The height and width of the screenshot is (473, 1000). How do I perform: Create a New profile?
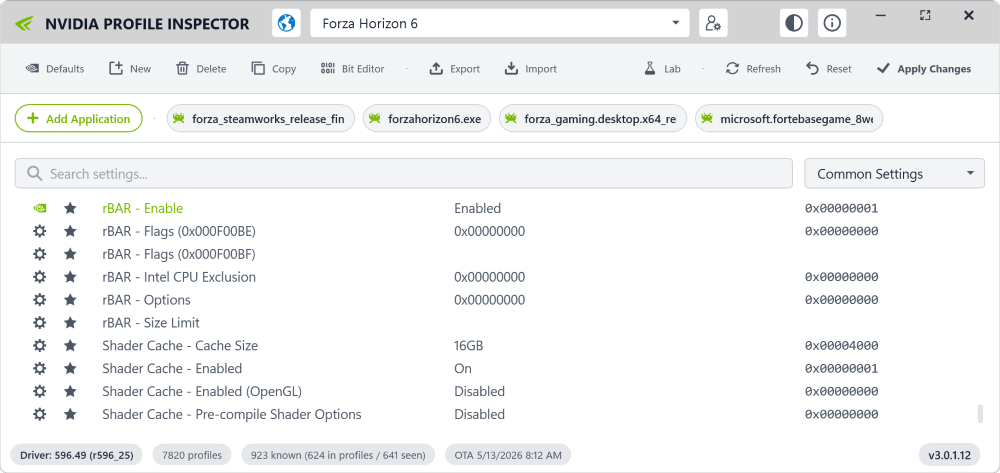pyautogui.click(x=130, y=69)
